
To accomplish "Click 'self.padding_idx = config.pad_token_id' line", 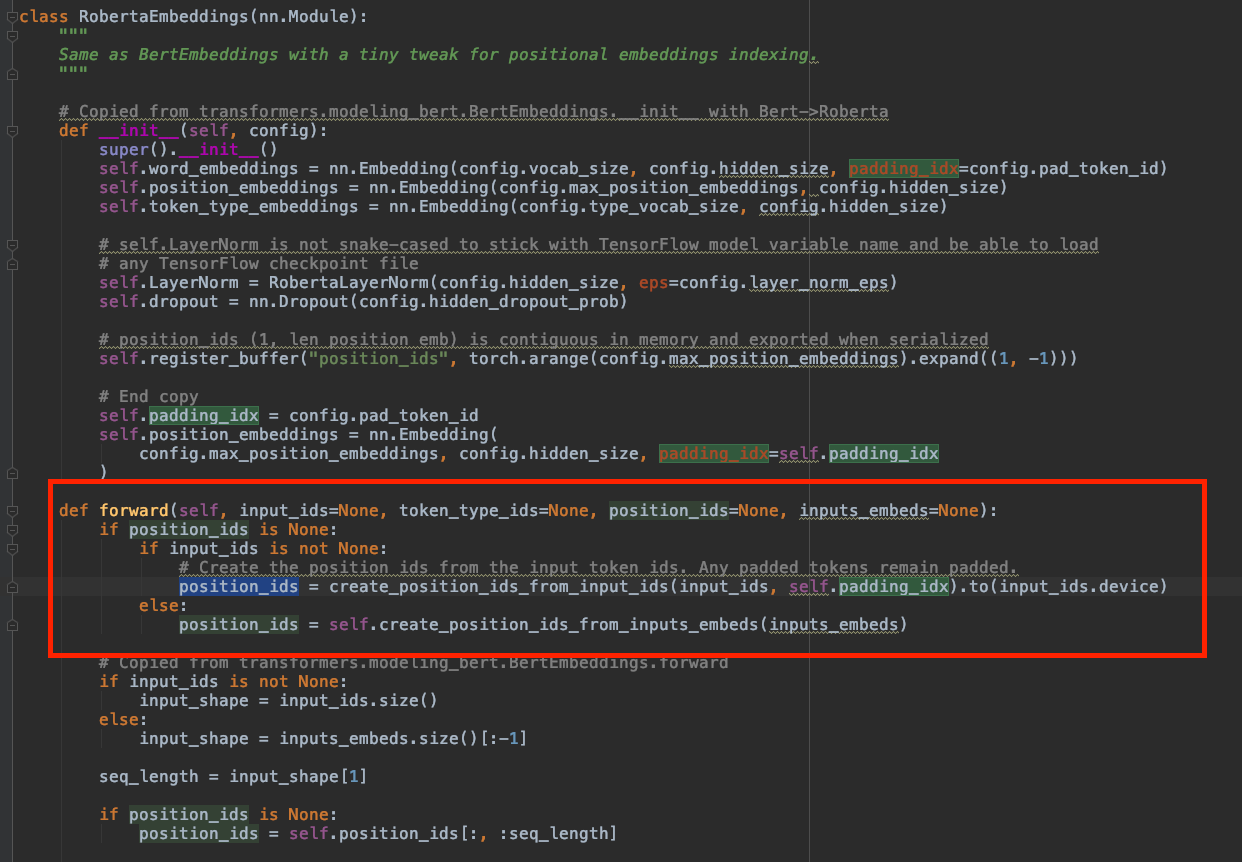I will tap(289, 416).
